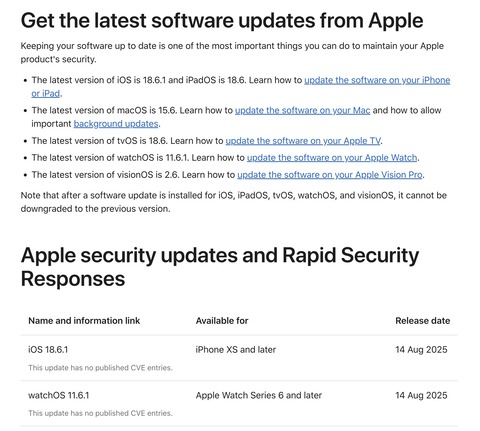Click the 'or iPad' link continuation

pyautogui.click(x=46, y=94)
